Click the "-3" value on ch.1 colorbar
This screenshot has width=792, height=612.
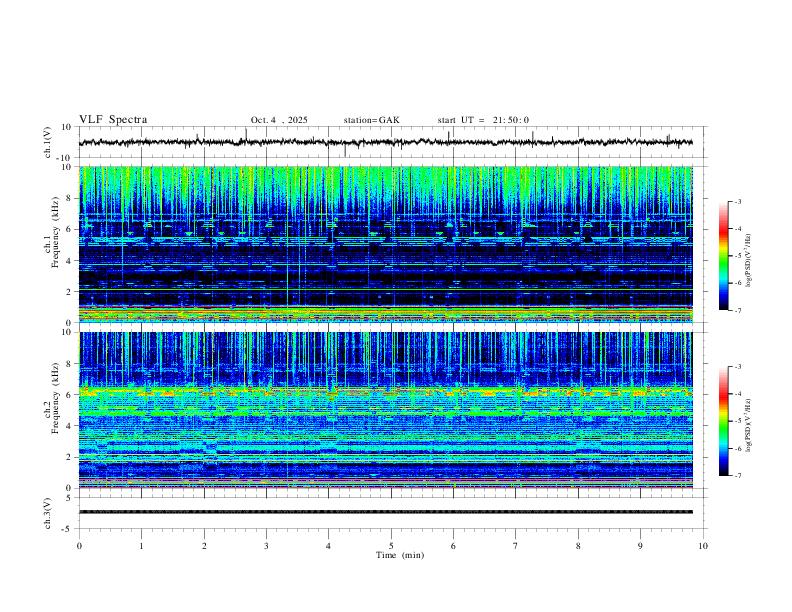(x=738, y=201)
